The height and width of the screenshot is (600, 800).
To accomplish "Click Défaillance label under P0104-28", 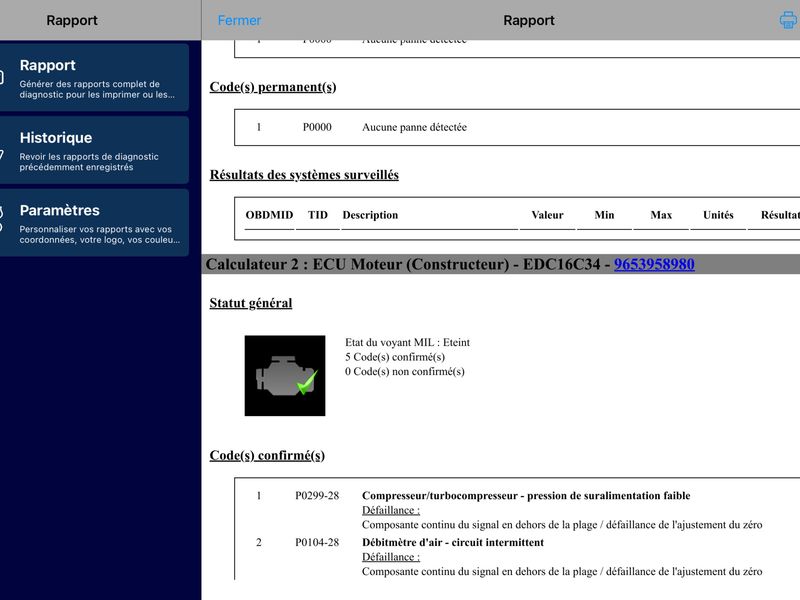I will tap(391, 557).
